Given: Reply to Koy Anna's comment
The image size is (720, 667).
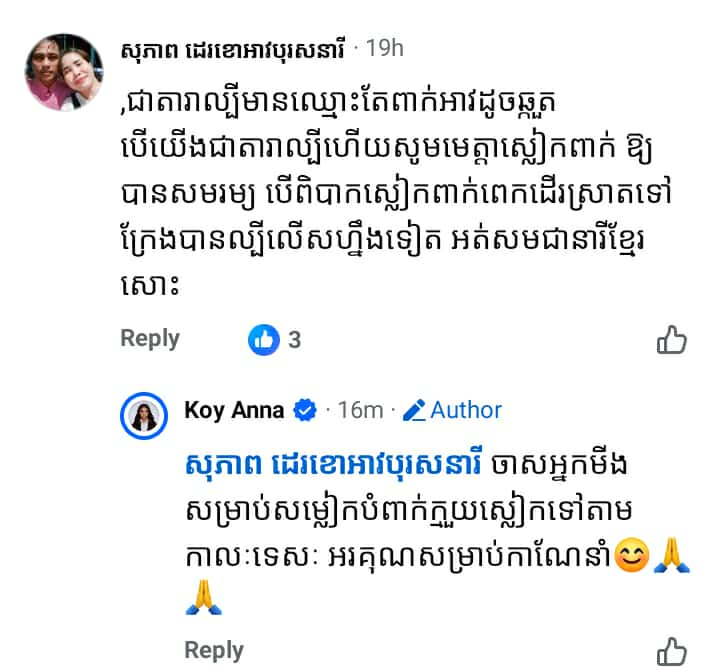Looking at the screenshot, I should (214, 650).
